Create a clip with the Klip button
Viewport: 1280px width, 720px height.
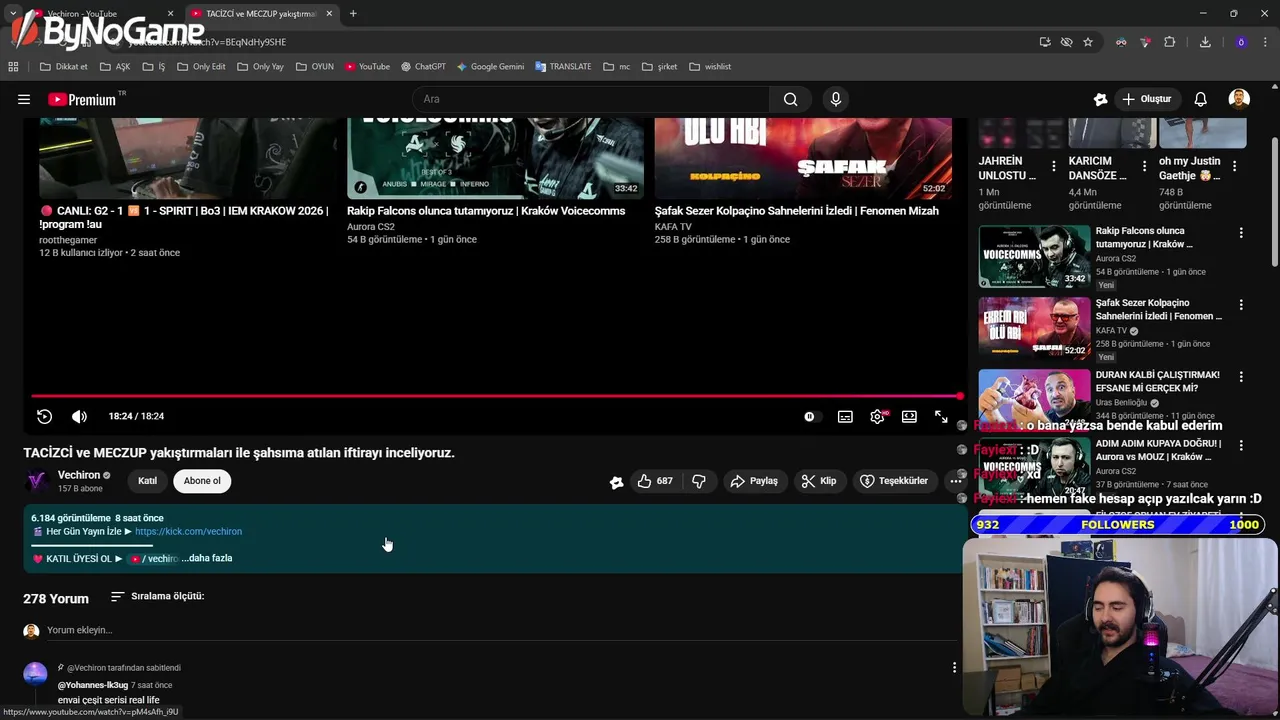click(x=818, y=481)
